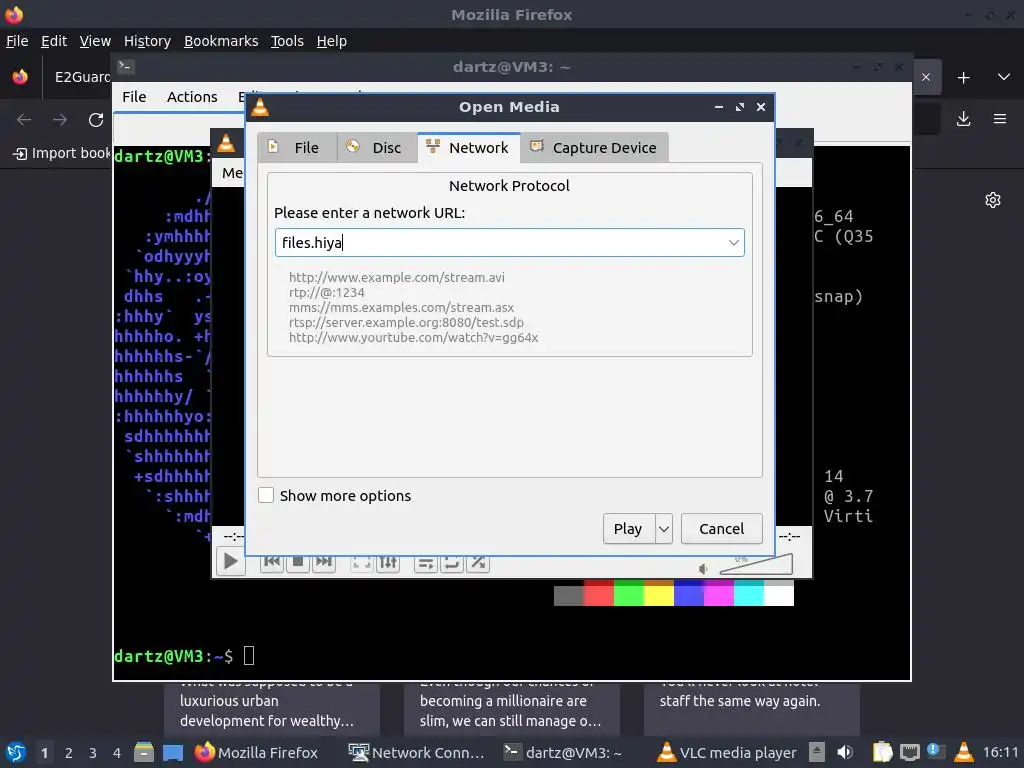This screenshot has width=1024, height=768.
Task: Open extended settings equalizer icon in VLC
Action: coord(388,562)
